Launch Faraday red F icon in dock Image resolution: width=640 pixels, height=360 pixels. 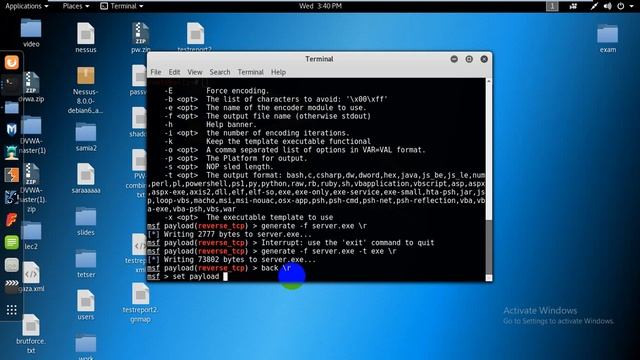[x=12, y=220]
